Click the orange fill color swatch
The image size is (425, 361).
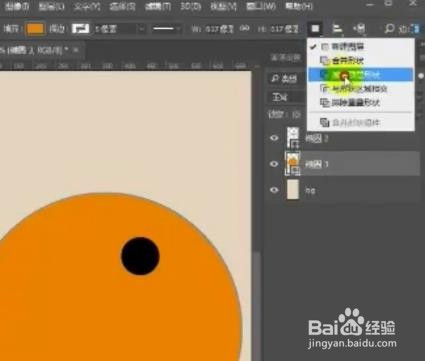35,29
